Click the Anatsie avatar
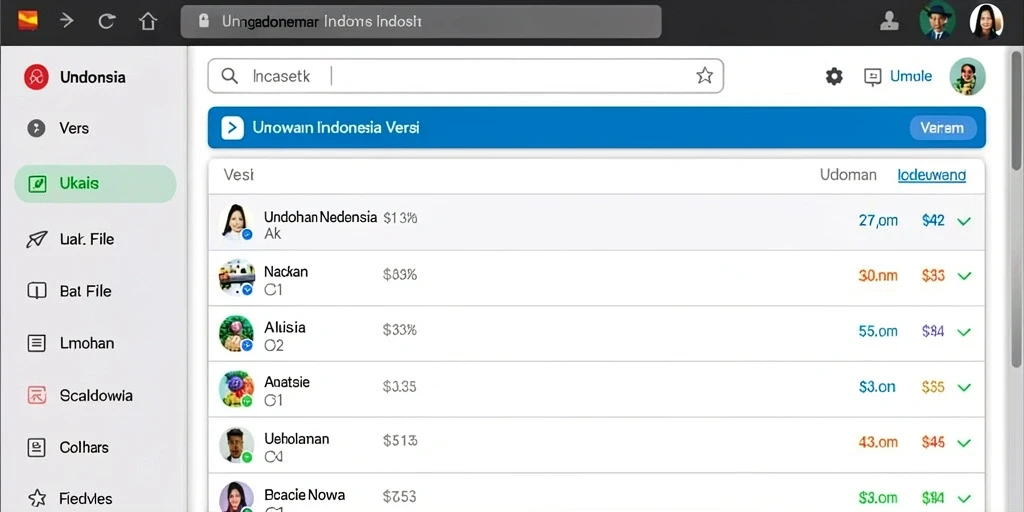The height and width of the screenshot is (512, 1024). [x=236, y=389]
